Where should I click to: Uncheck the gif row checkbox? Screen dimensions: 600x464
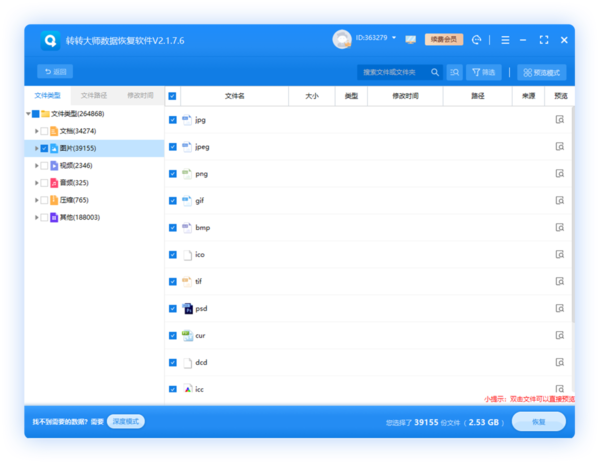[x=173, y=201]
